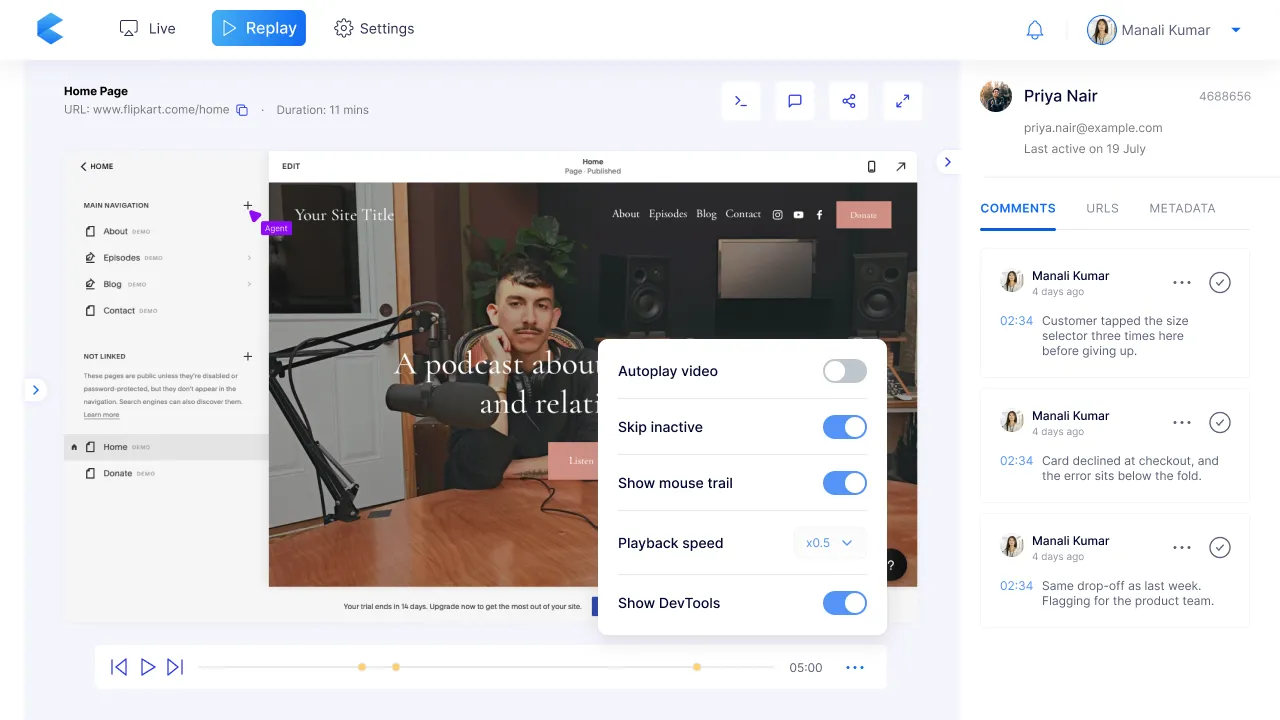Click Priya Nair's profile avatar
The image size is (1280, 720).
click(x=996, y=96)
